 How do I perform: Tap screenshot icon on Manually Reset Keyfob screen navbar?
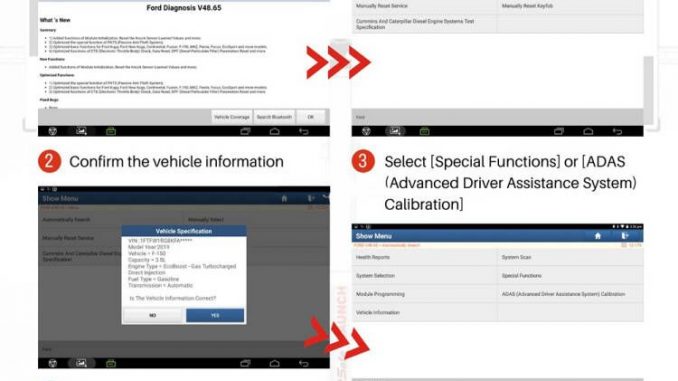coord(395,131)
